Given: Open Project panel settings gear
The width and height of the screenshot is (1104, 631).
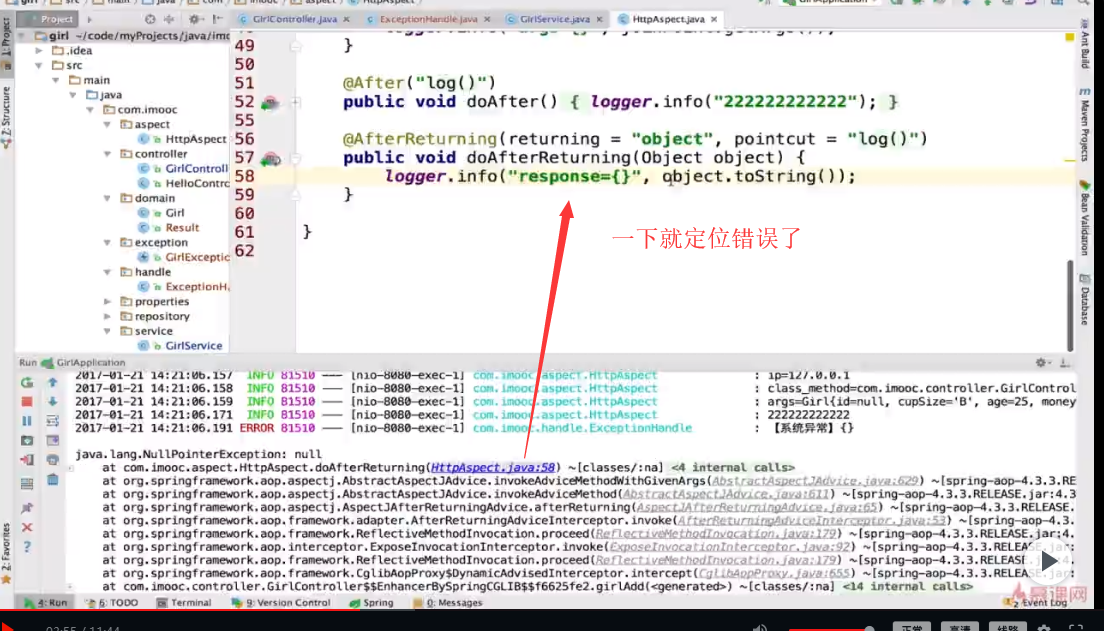Looking at the screenshot, I should 194,19.
